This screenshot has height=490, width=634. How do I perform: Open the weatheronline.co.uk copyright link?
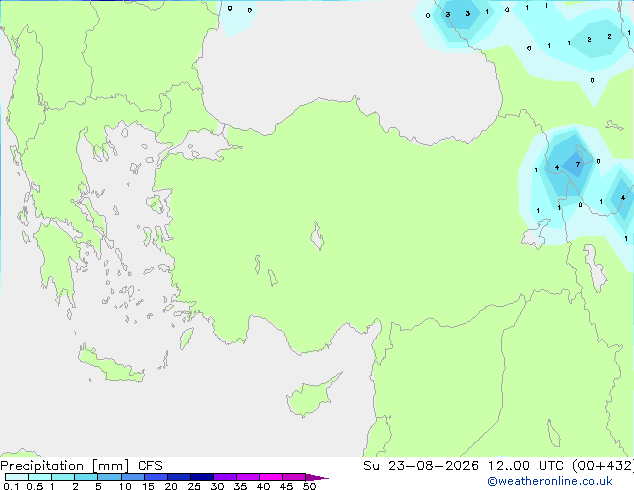(x=550, y=481)
